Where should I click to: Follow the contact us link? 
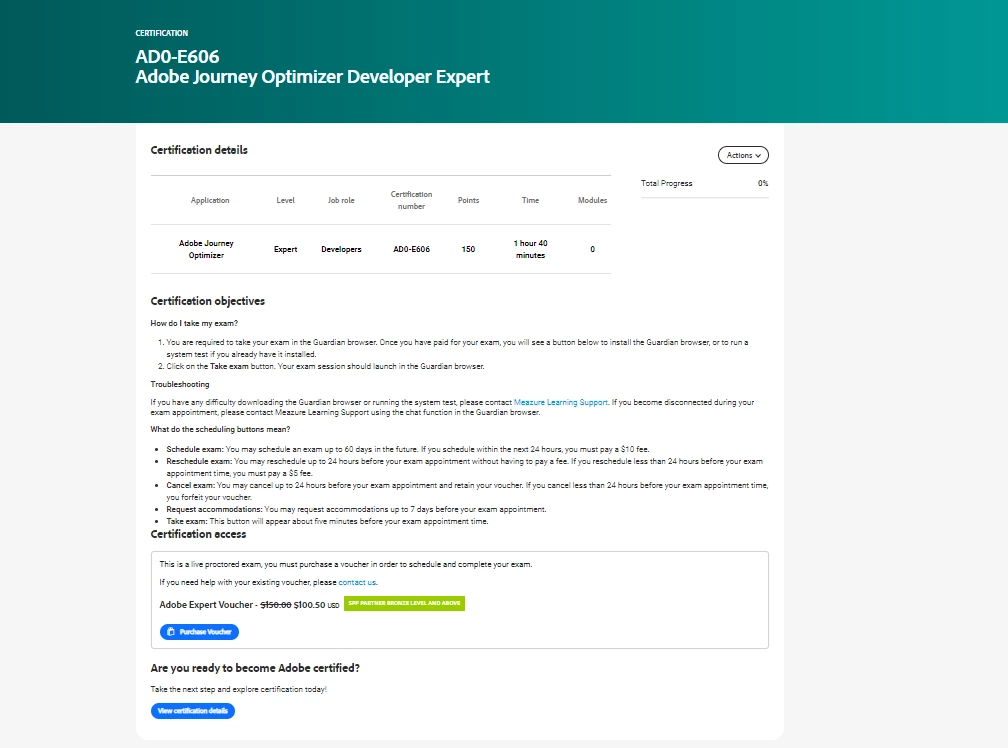click(357, 582)
